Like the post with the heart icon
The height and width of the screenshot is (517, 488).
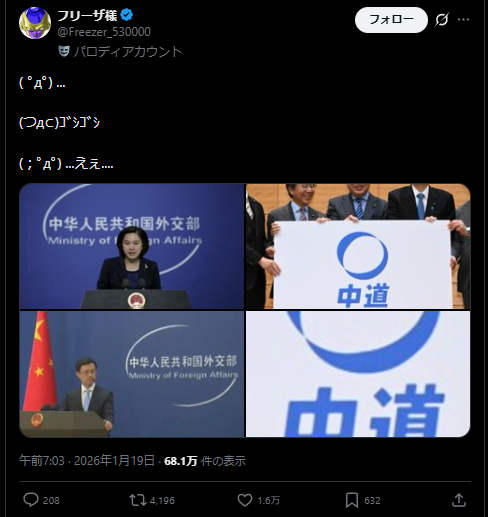[245, 500]
